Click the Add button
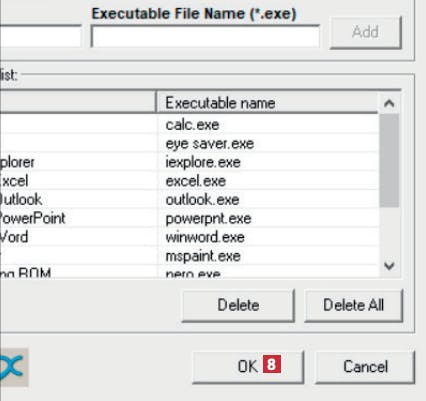 click(x=366, y=33)
